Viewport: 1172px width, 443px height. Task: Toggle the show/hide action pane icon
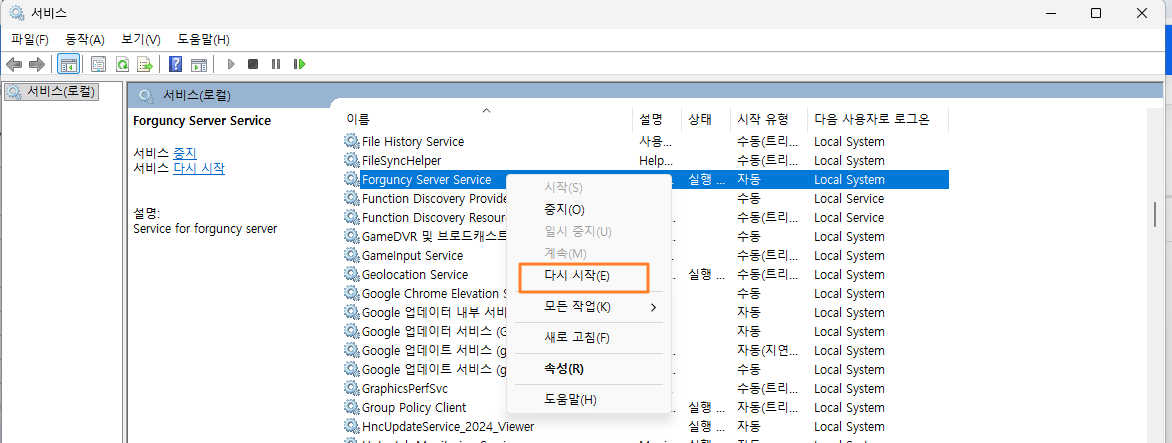(199, 64)
